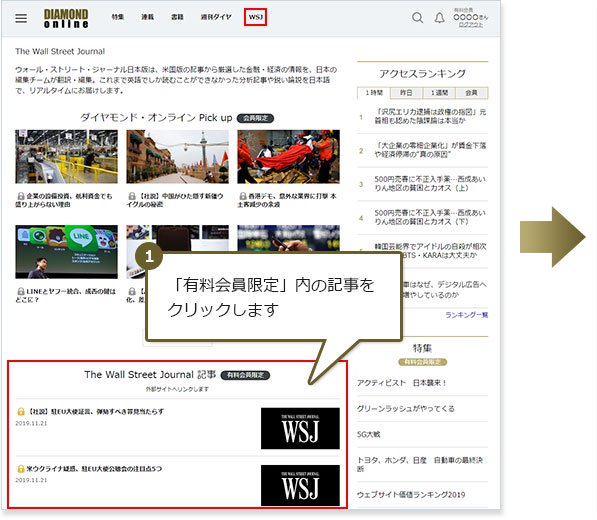The height and width of the screenshot is (520, 597).
Task: Open the 香港デモ article headline
Action: point(287,200)
